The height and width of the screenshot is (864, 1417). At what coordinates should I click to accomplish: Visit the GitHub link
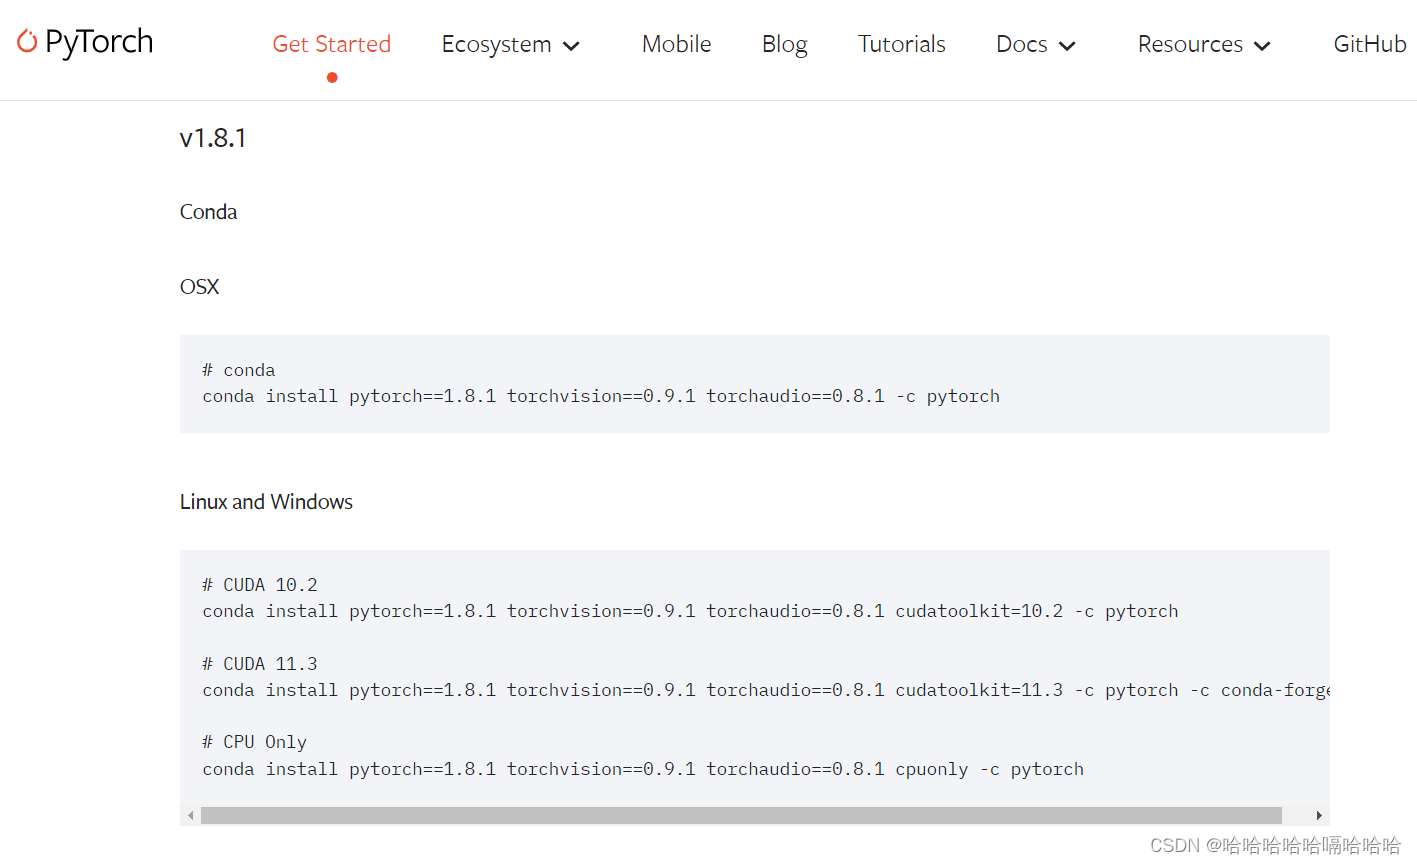pyautogui.click(x=1369, y=44)
